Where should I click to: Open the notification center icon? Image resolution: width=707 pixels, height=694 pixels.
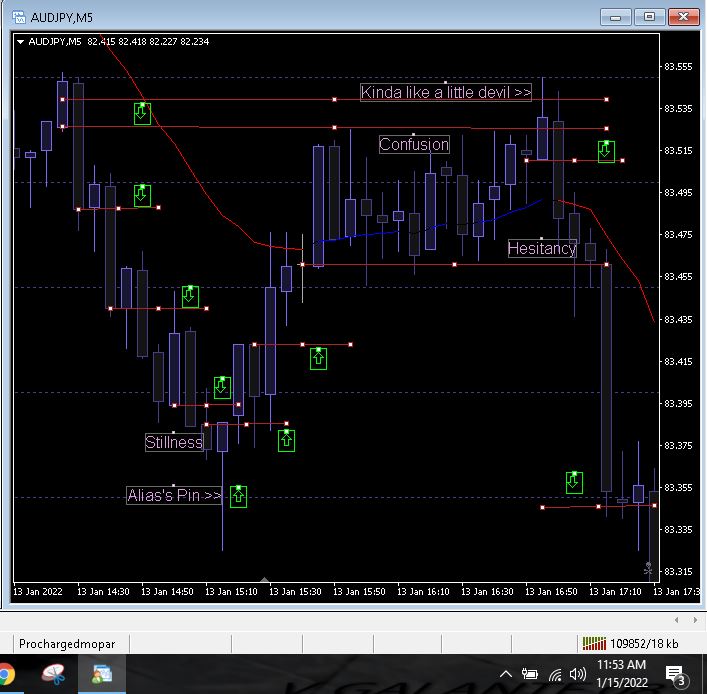click(675, 675)
